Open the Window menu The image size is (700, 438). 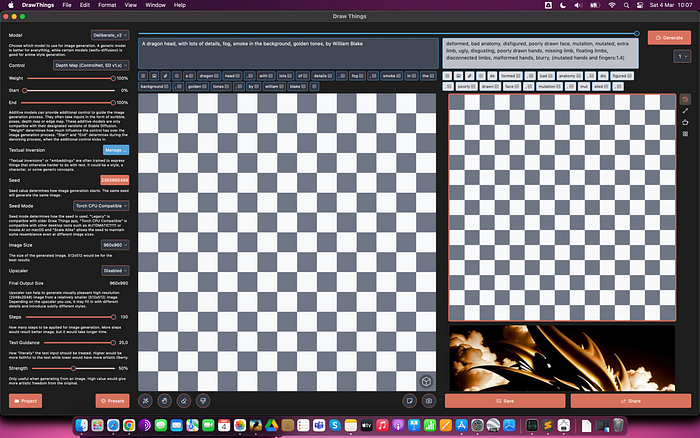(x=155, y=5)
